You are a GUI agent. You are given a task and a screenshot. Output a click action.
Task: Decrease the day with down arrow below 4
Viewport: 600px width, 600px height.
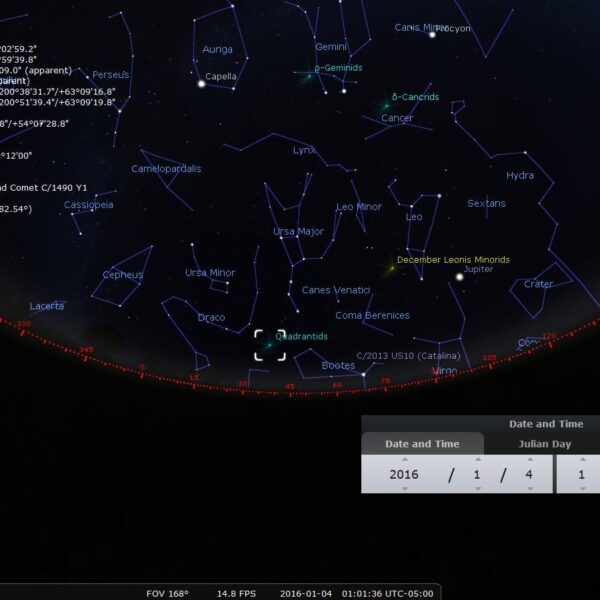point(530,489)
